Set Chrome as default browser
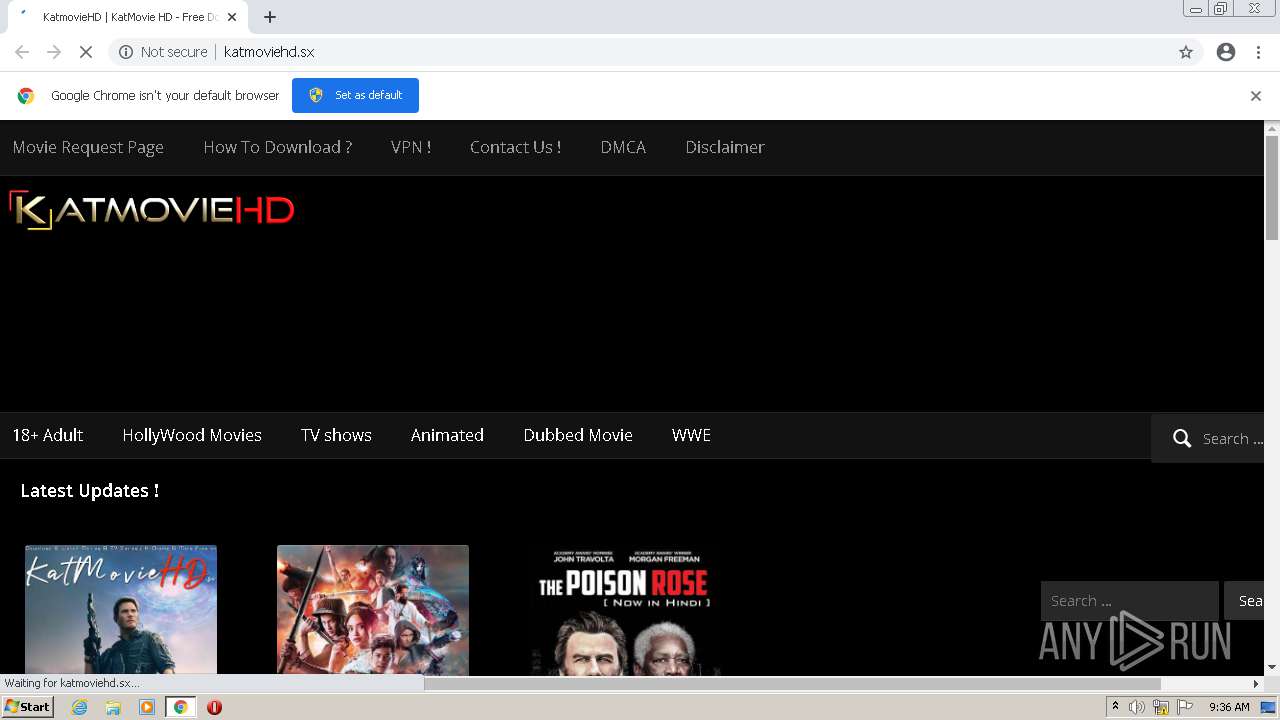The image size is (1280, 720). pos(355,95)
